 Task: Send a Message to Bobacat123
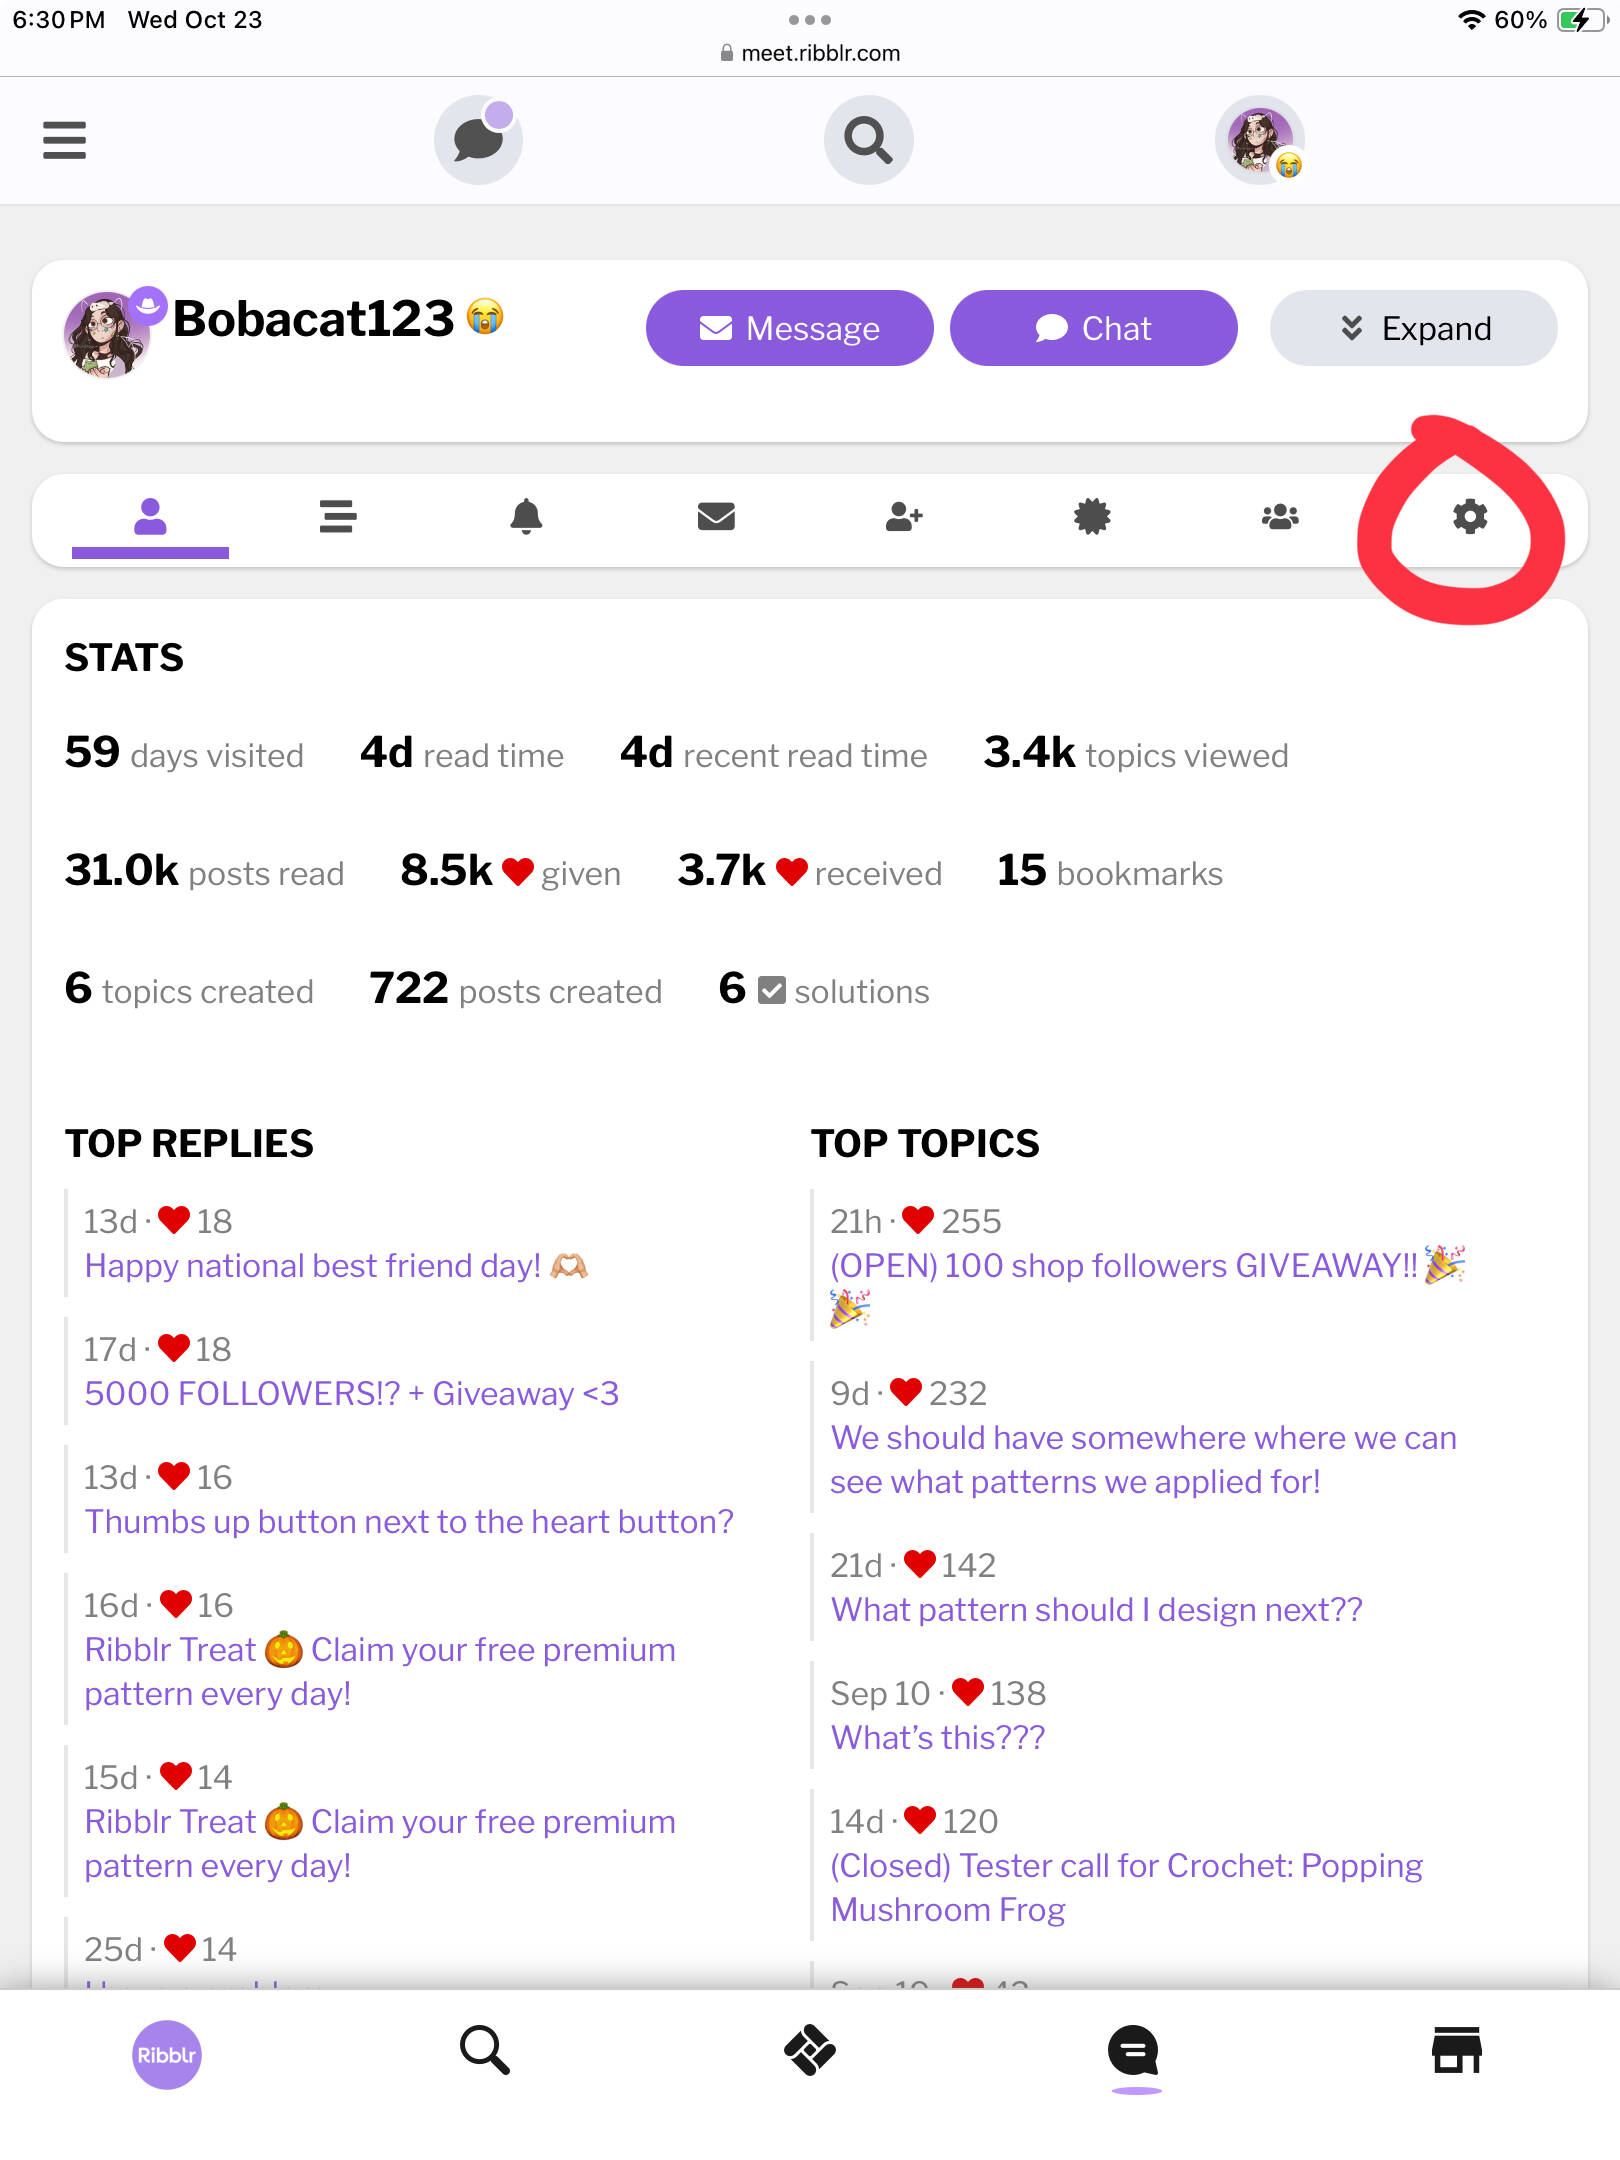tap(790, 328)
